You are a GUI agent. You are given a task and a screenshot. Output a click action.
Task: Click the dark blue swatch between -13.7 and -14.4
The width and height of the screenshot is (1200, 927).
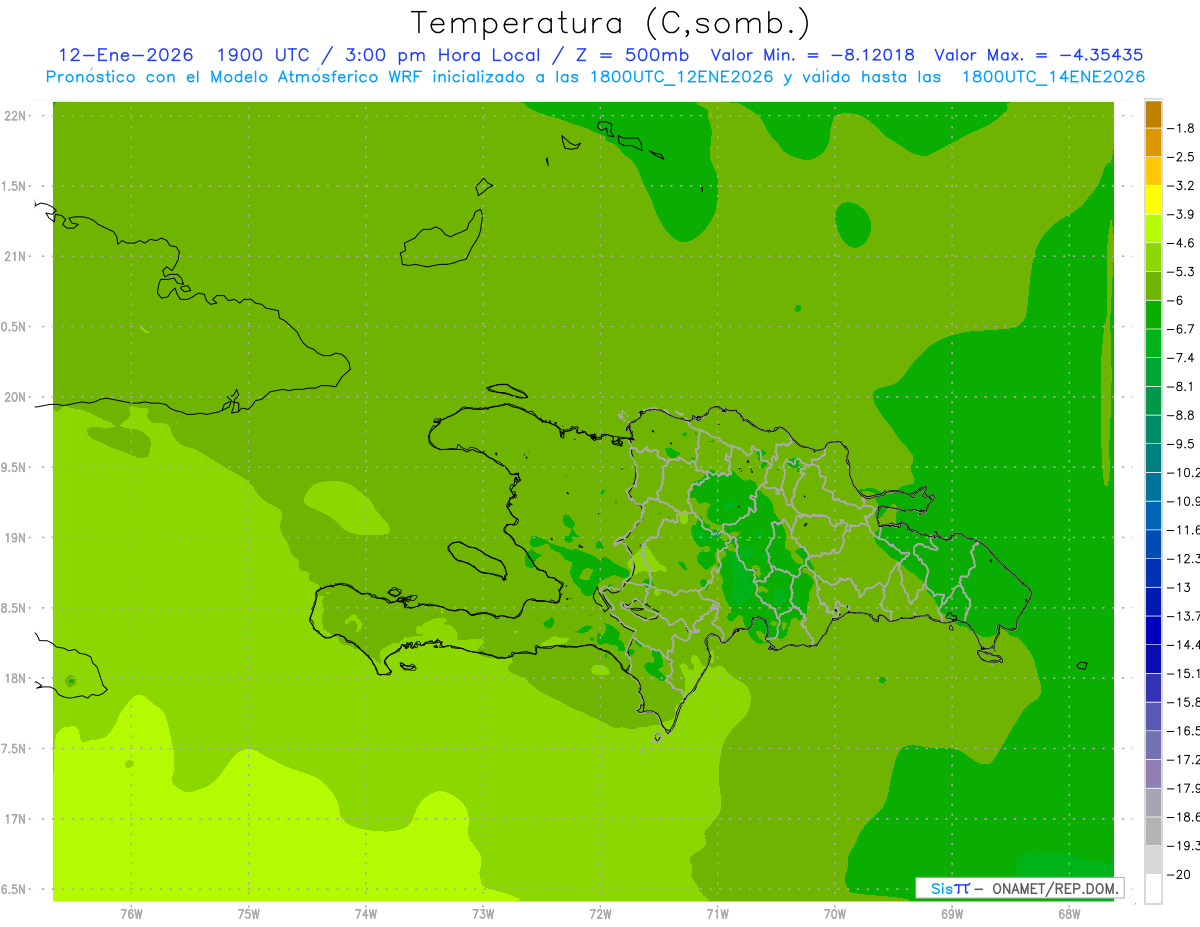pos(1153,630)
